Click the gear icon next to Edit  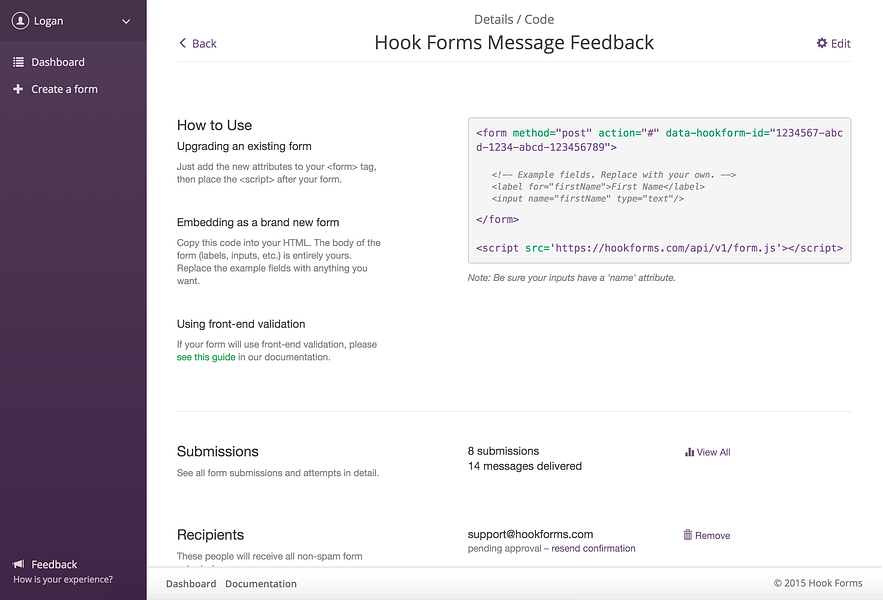pyautogui.click(x=822, y=43)
